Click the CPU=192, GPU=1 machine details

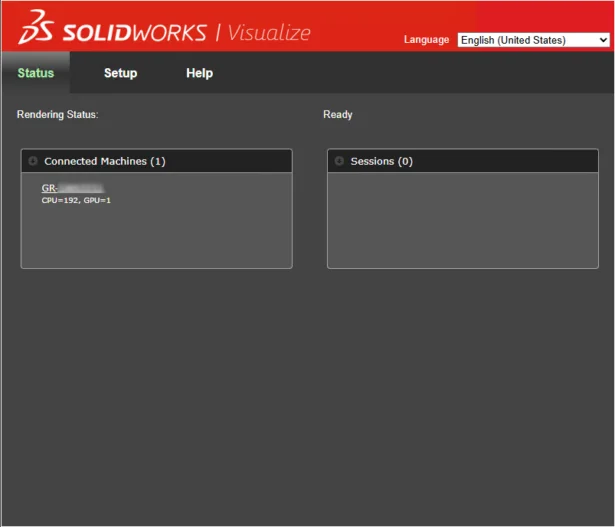(x=76, y=201)
